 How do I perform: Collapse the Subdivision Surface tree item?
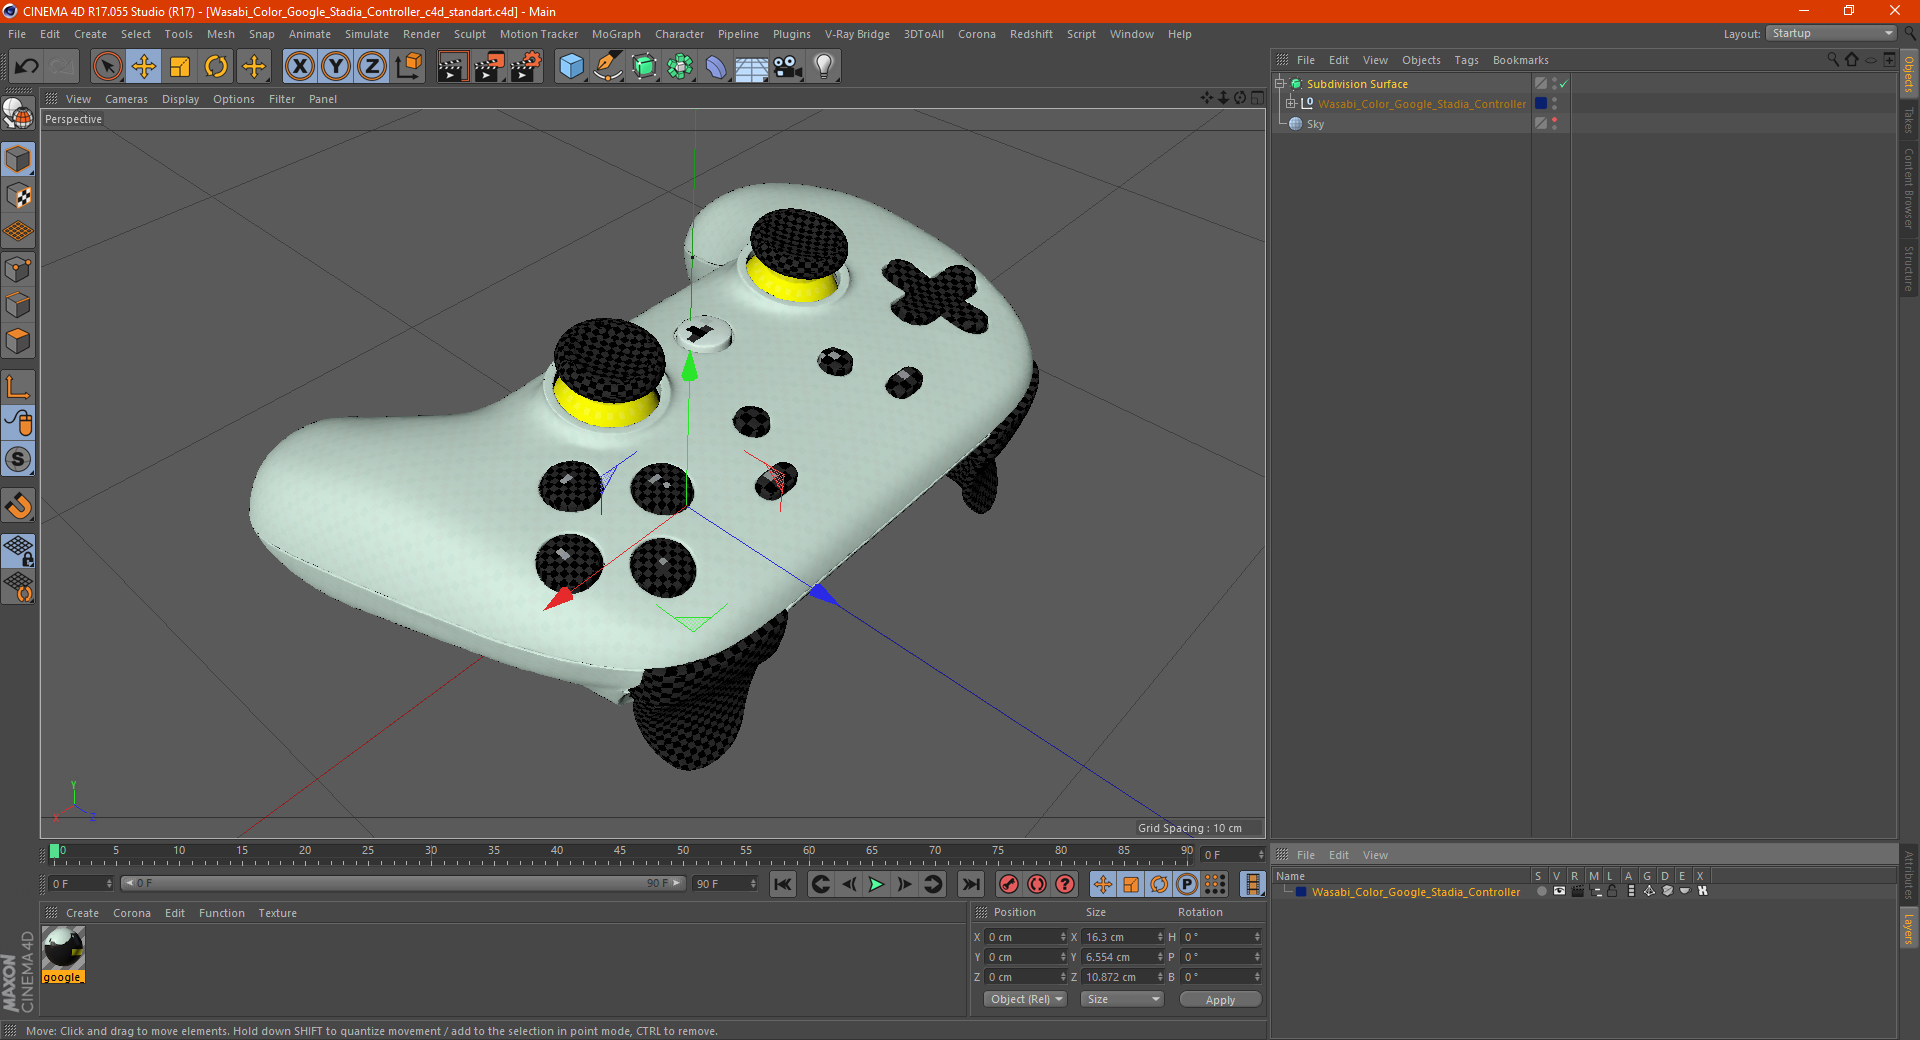click(x=1279, y=84)
